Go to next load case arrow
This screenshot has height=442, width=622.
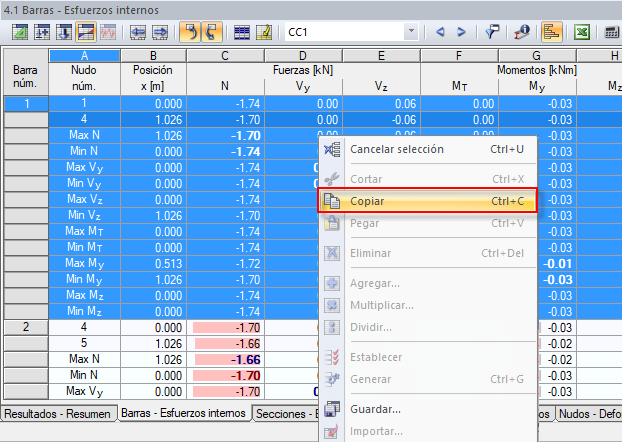(x=461, y=32)
